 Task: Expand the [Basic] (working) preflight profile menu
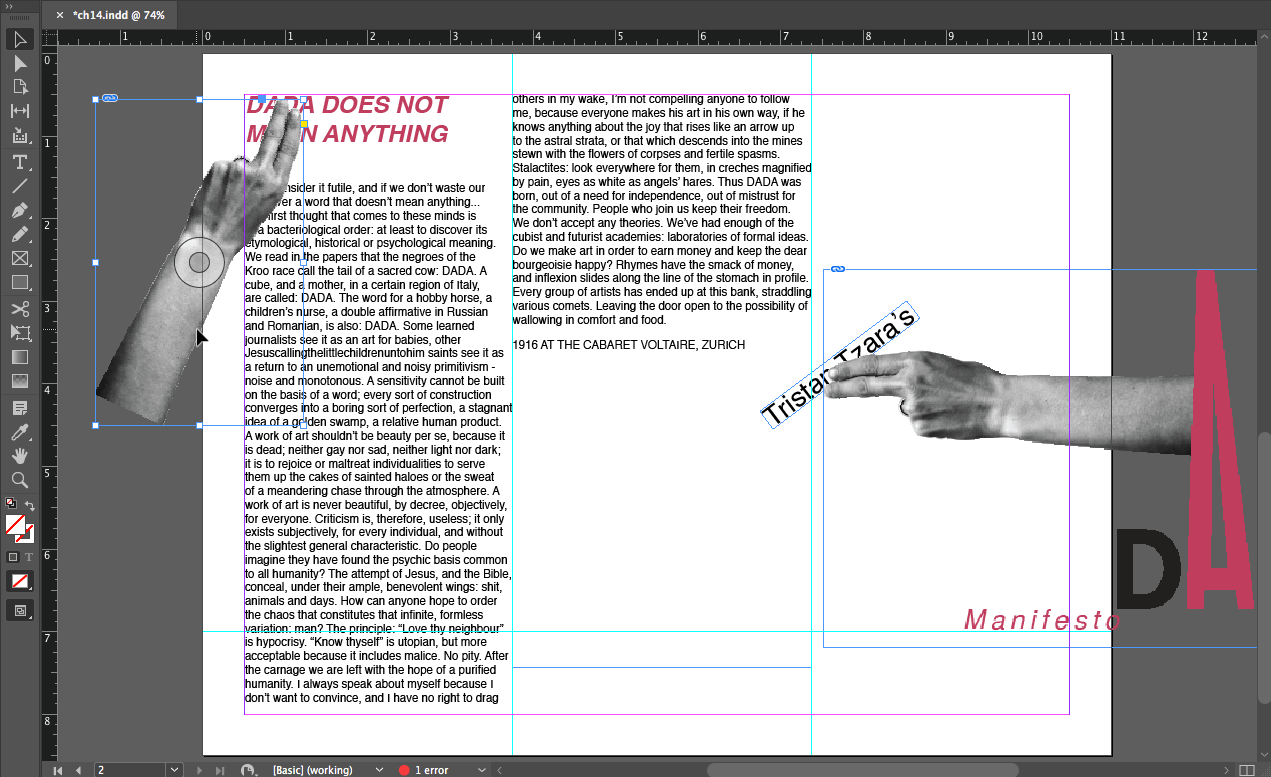pyautogui.click(x=379, y=770)
